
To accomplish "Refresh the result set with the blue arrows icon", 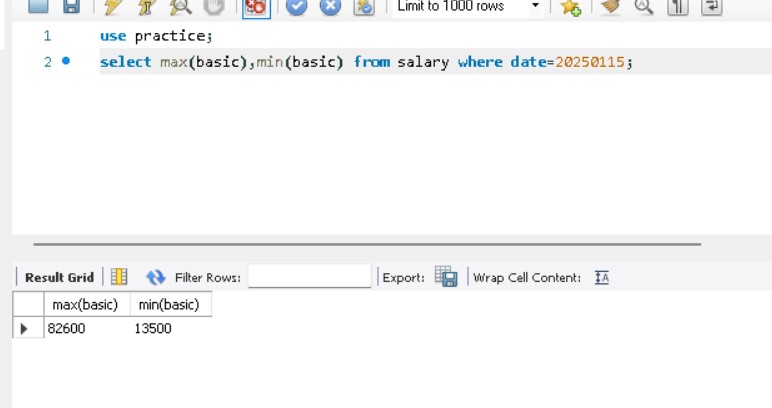I will [x=156, y=277].
